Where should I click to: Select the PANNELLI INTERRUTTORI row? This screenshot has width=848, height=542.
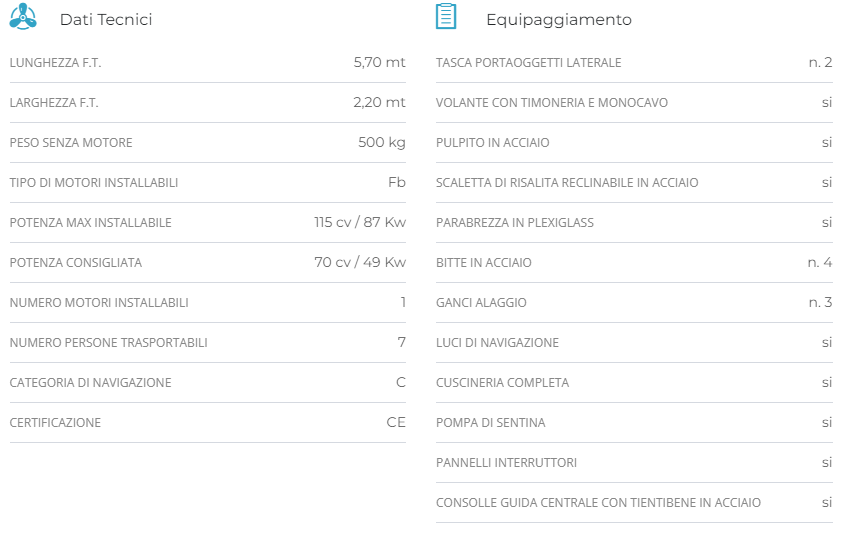[506, 463]
